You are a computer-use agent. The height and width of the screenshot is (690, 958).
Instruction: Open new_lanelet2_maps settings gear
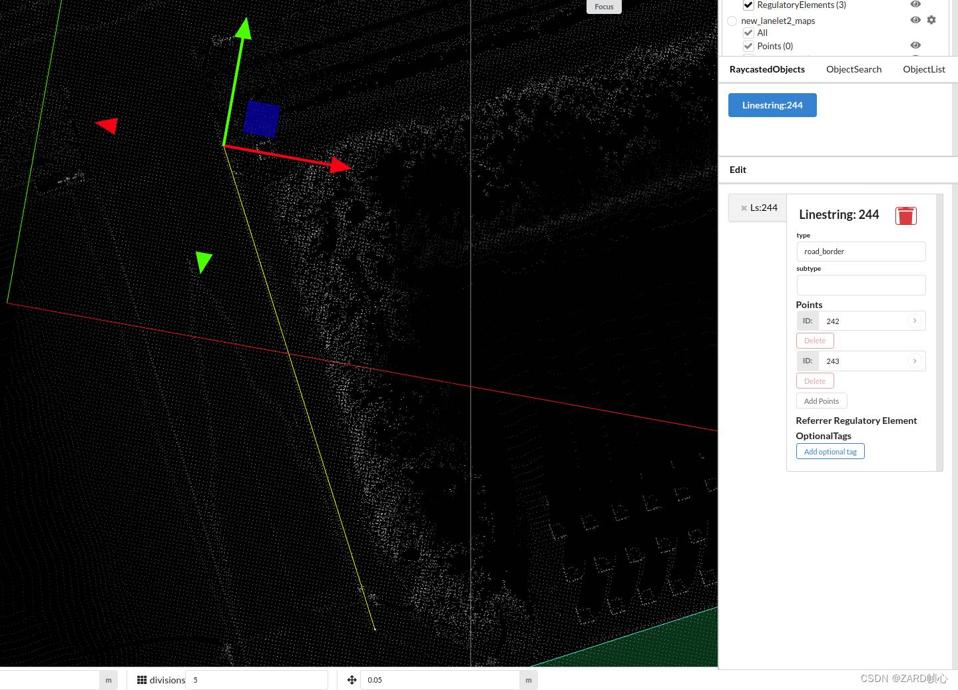pos(931,20)
